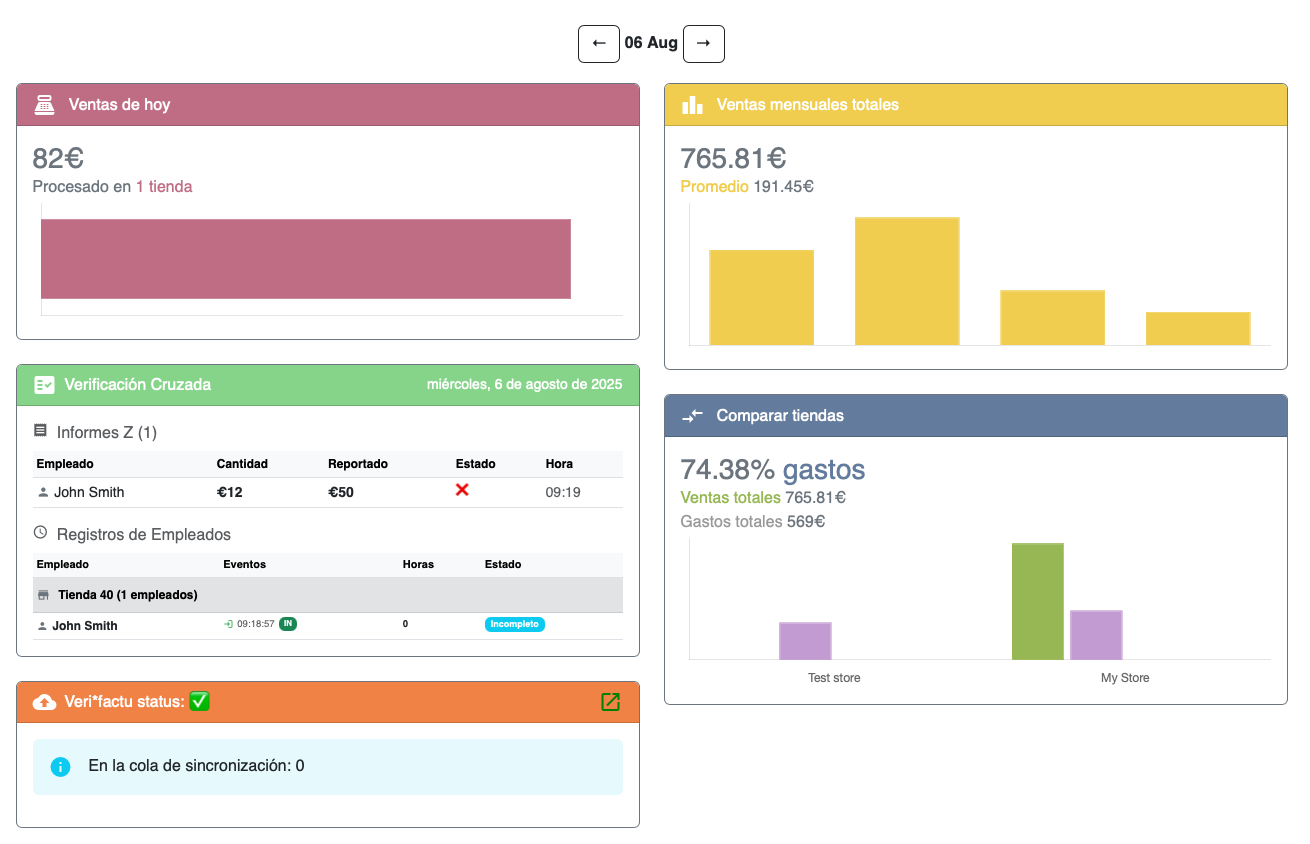Select the Tienda 40 group row
The height and width of the screenshot is (844, 1310).
327,594
